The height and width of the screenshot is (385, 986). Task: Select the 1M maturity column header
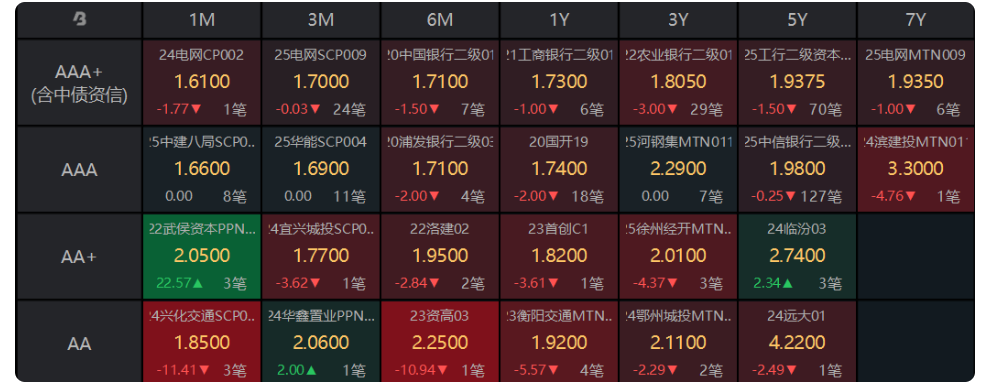202,20
